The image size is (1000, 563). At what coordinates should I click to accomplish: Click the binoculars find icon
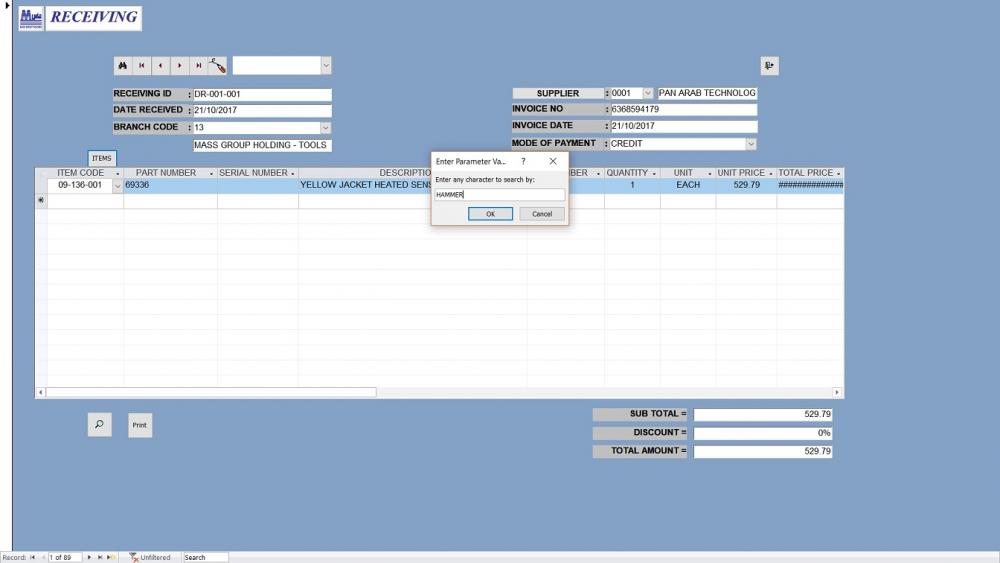pyautogui.click(x=122, y=66)
